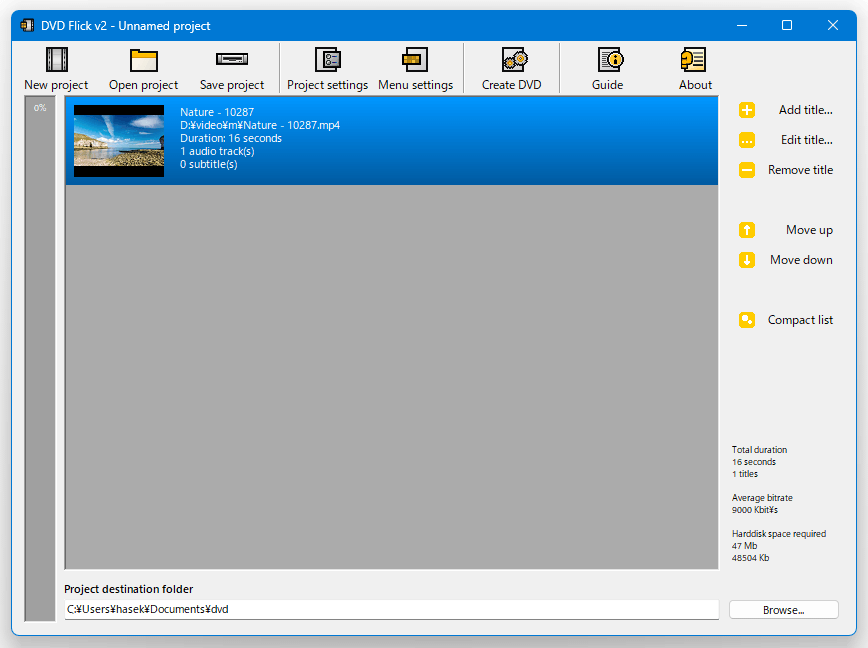Open the Open project folder icon
The image size is (868, 648).
pyautogui.click(x=143, y=60)
